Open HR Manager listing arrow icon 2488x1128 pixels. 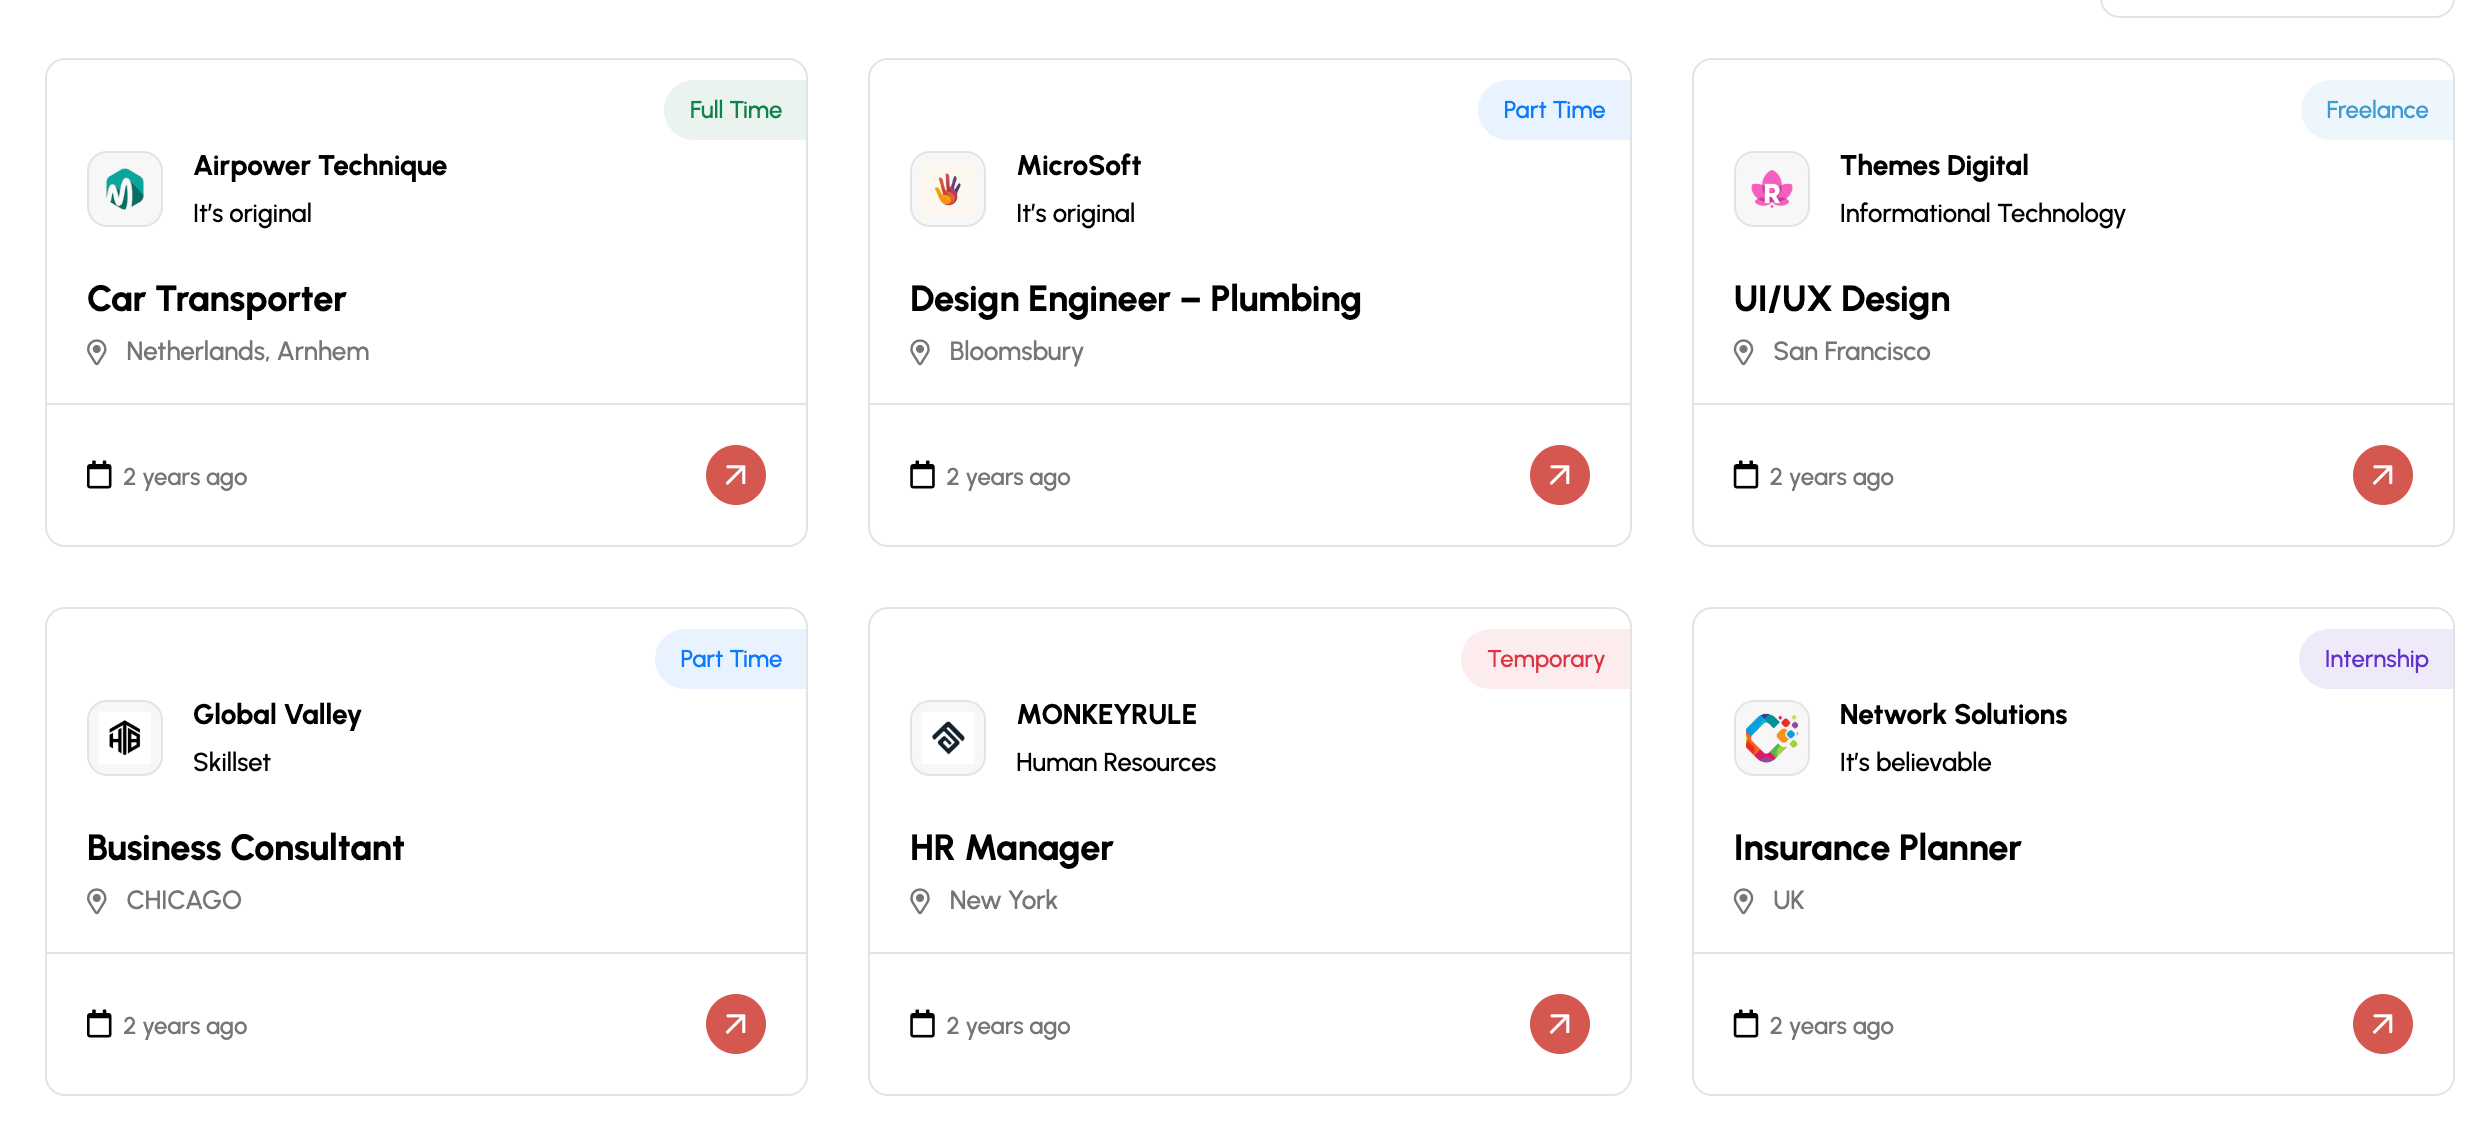pos(1559,1024)
